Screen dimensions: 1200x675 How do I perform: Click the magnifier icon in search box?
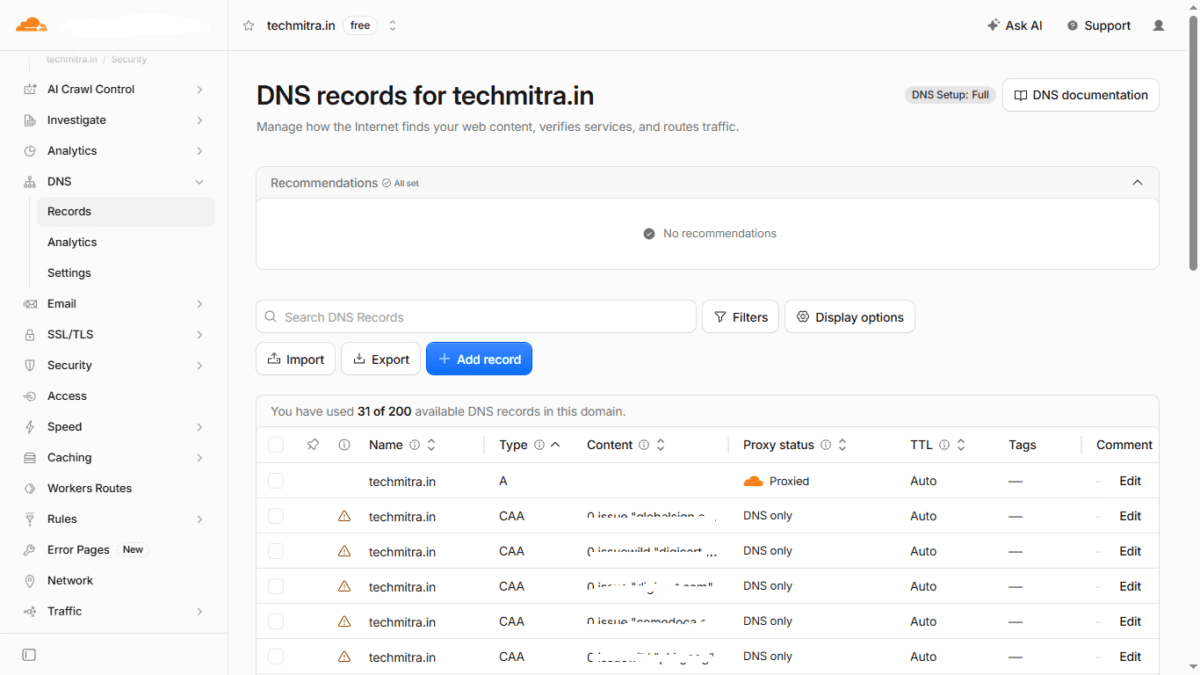[x=270, y=317]
